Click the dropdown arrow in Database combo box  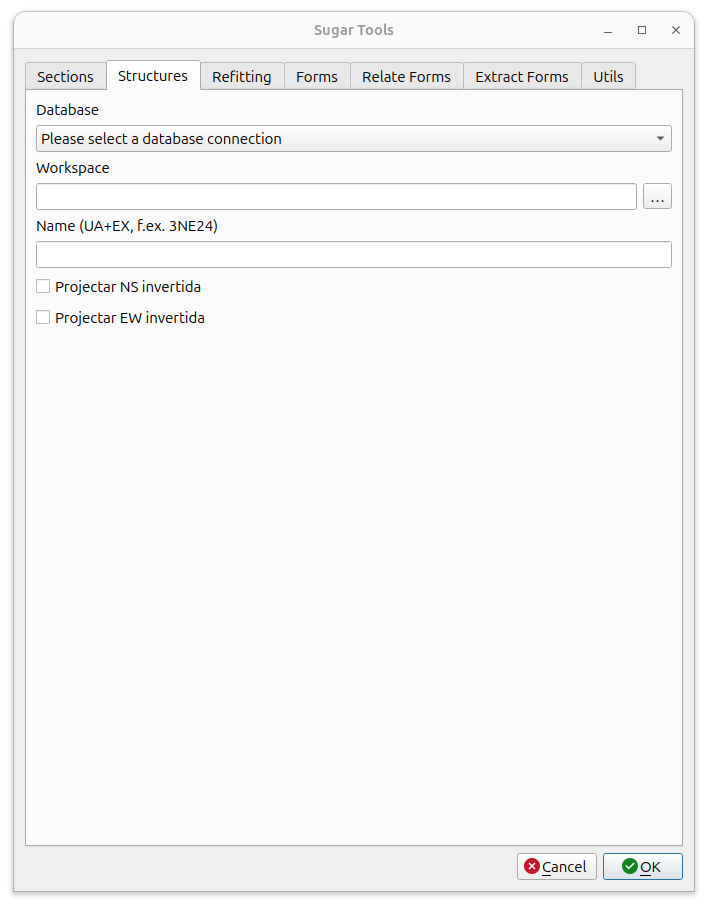click(x=660, y=139)
